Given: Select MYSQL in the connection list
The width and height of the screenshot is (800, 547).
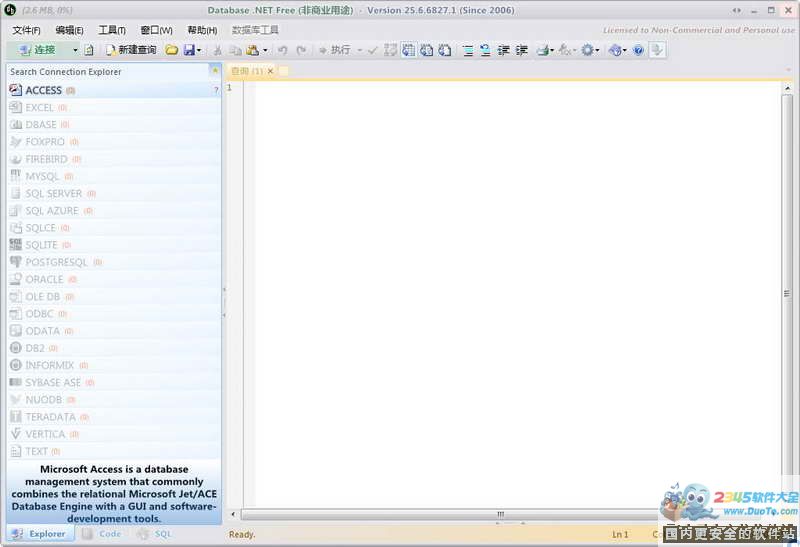Looking at the screenshot, I should (x=114, y=177).
